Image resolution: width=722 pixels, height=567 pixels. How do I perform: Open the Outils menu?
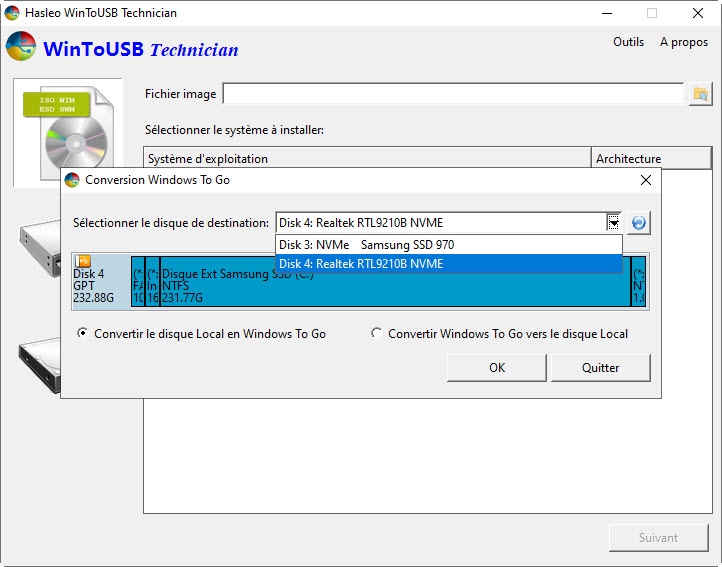[x=628, y=42]
